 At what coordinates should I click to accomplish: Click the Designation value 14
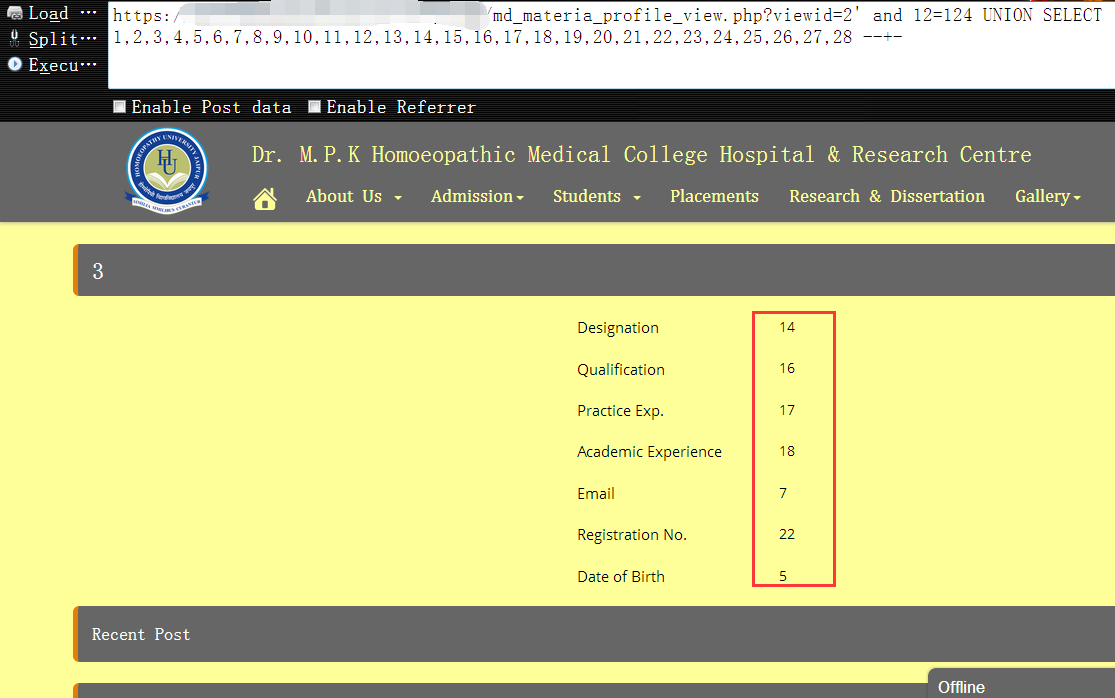(x=786, y=327)
